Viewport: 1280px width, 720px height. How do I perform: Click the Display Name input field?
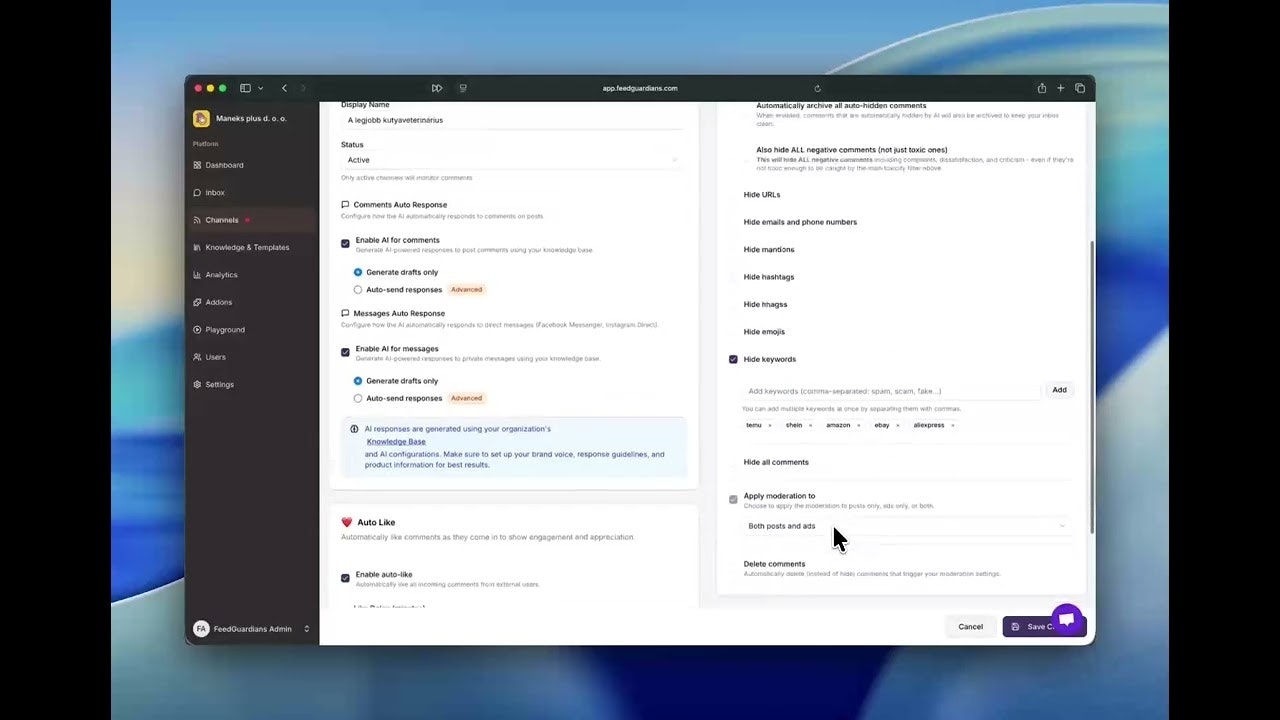pyautogui.click(x=511, y=120)
